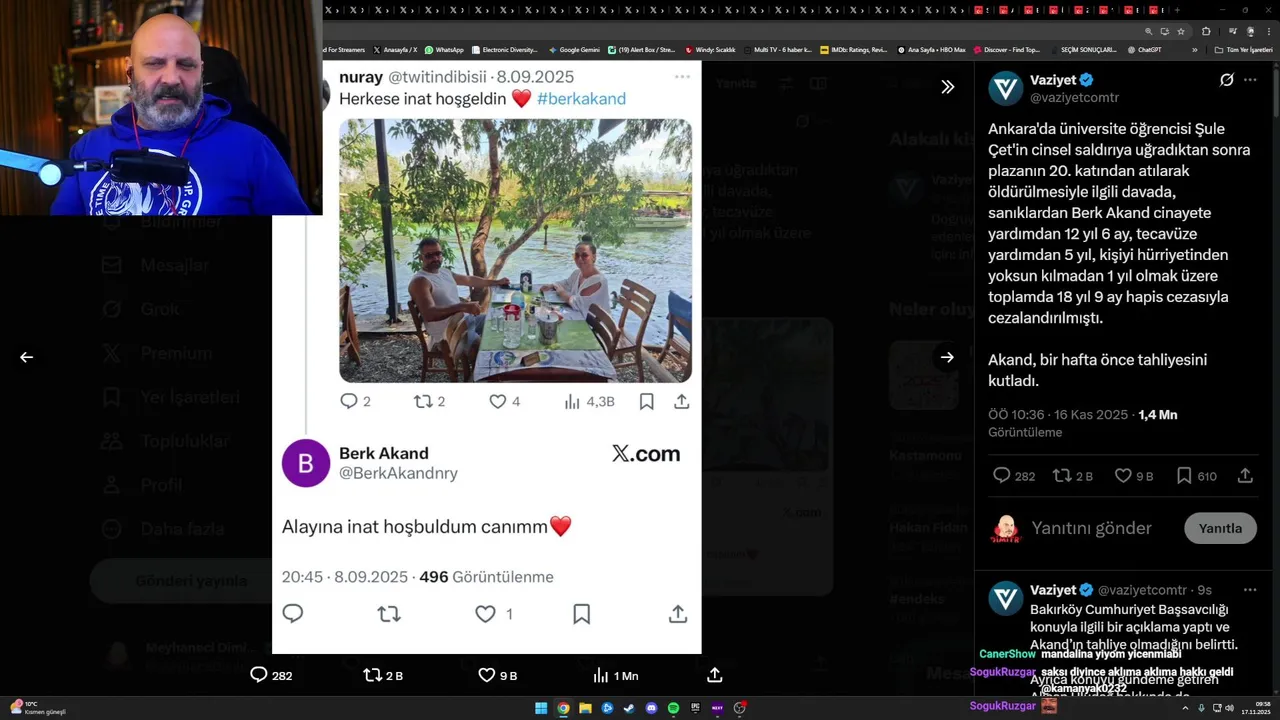Open @vaziyetcomtr handle link
The height and width of the screenshot is (720, 1280).
click(x=1075, y=97)
